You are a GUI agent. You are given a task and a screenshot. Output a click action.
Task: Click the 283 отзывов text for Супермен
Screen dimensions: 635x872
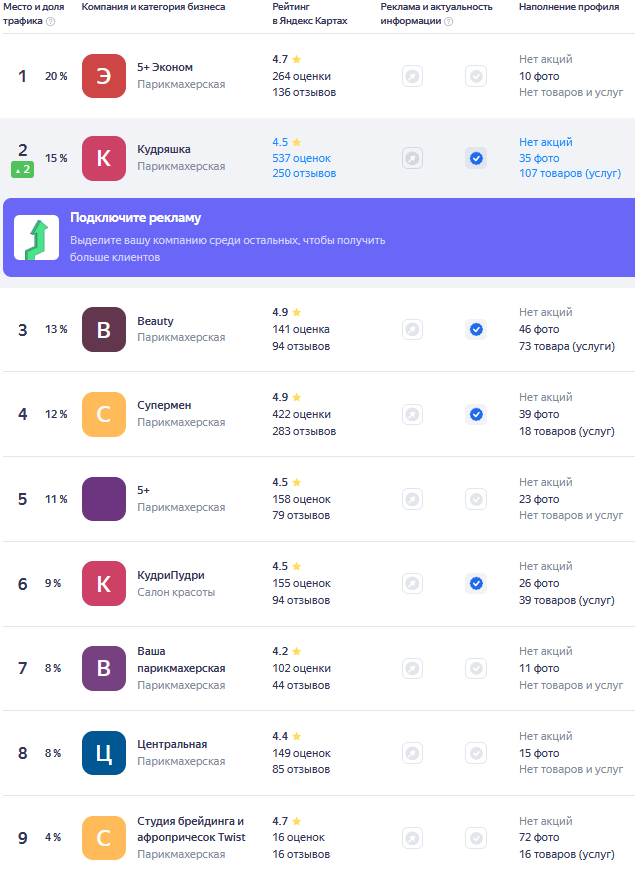tap(304, 431)
